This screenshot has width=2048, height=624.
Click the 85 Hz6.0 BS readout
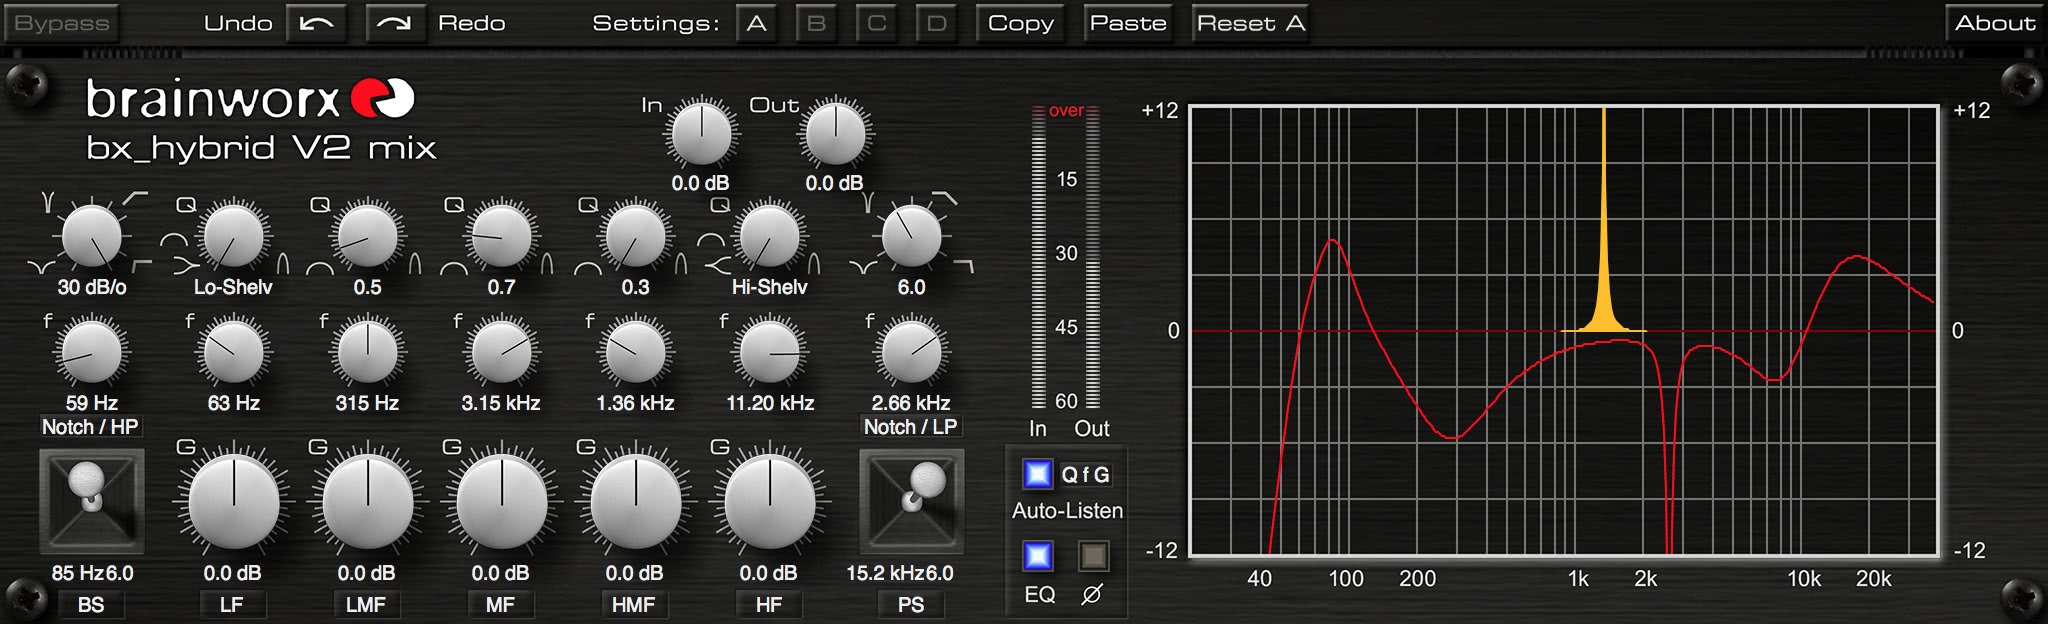pyautogui.click(x=92, y=574)
